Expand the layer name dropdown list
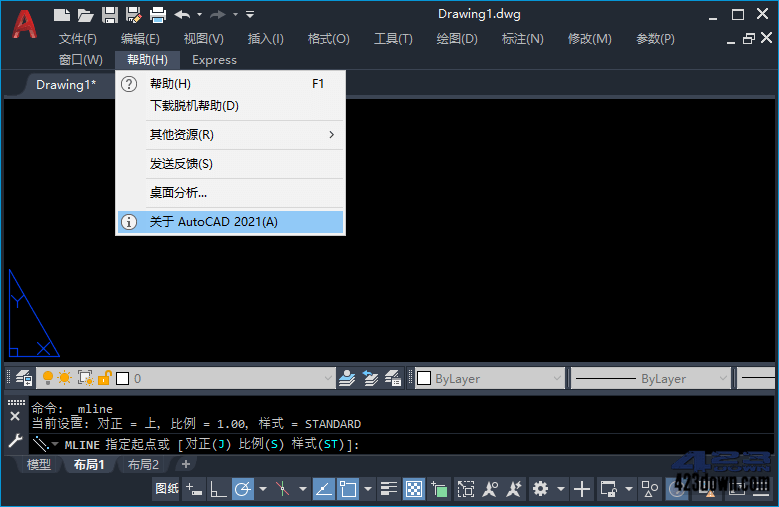779x507 pixels. (x=328, y=378)
